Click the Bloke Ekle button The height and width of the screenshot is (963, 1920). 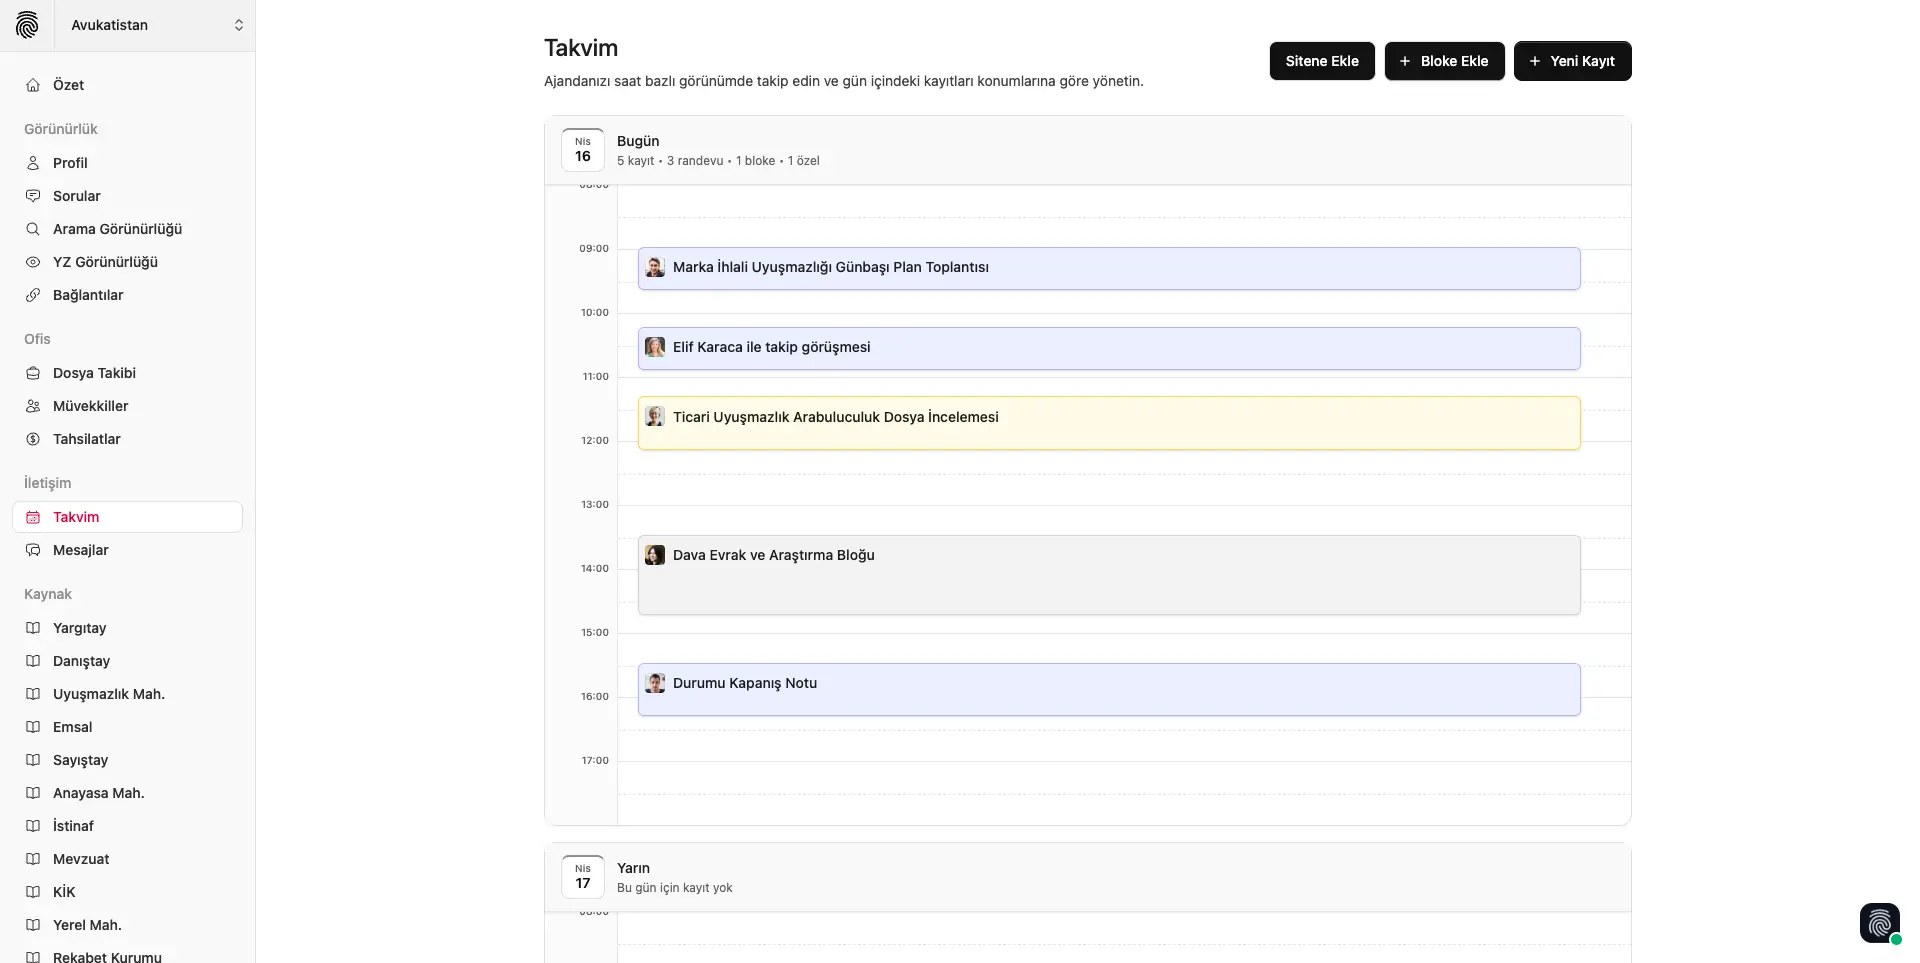1444,61
